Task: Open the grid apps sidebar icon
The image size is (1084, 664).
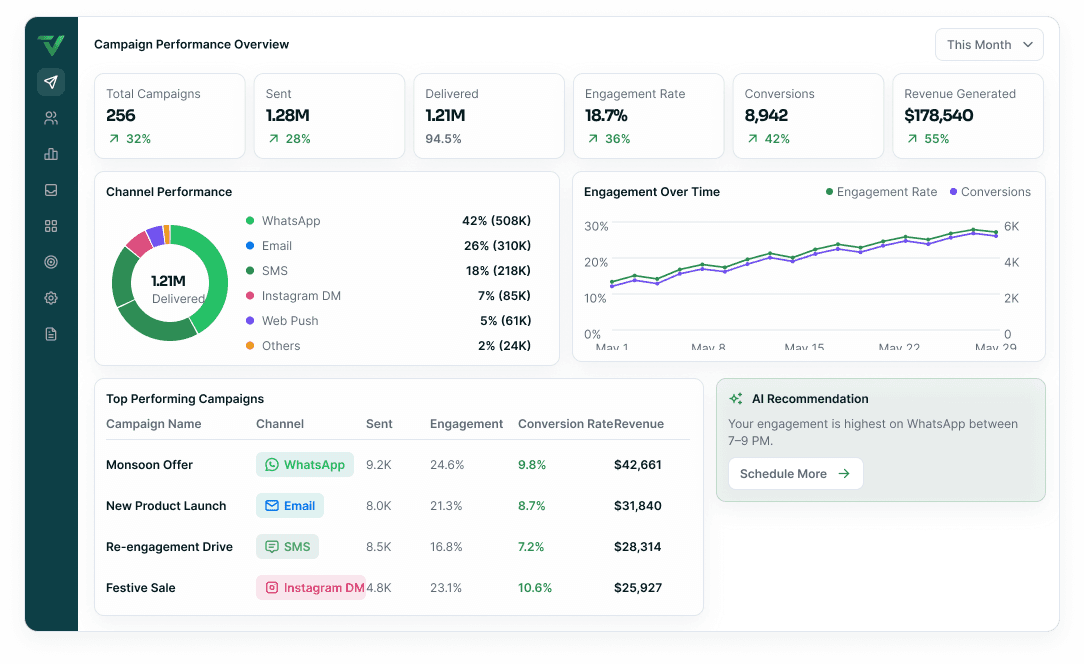Action: tap(51, 226)
